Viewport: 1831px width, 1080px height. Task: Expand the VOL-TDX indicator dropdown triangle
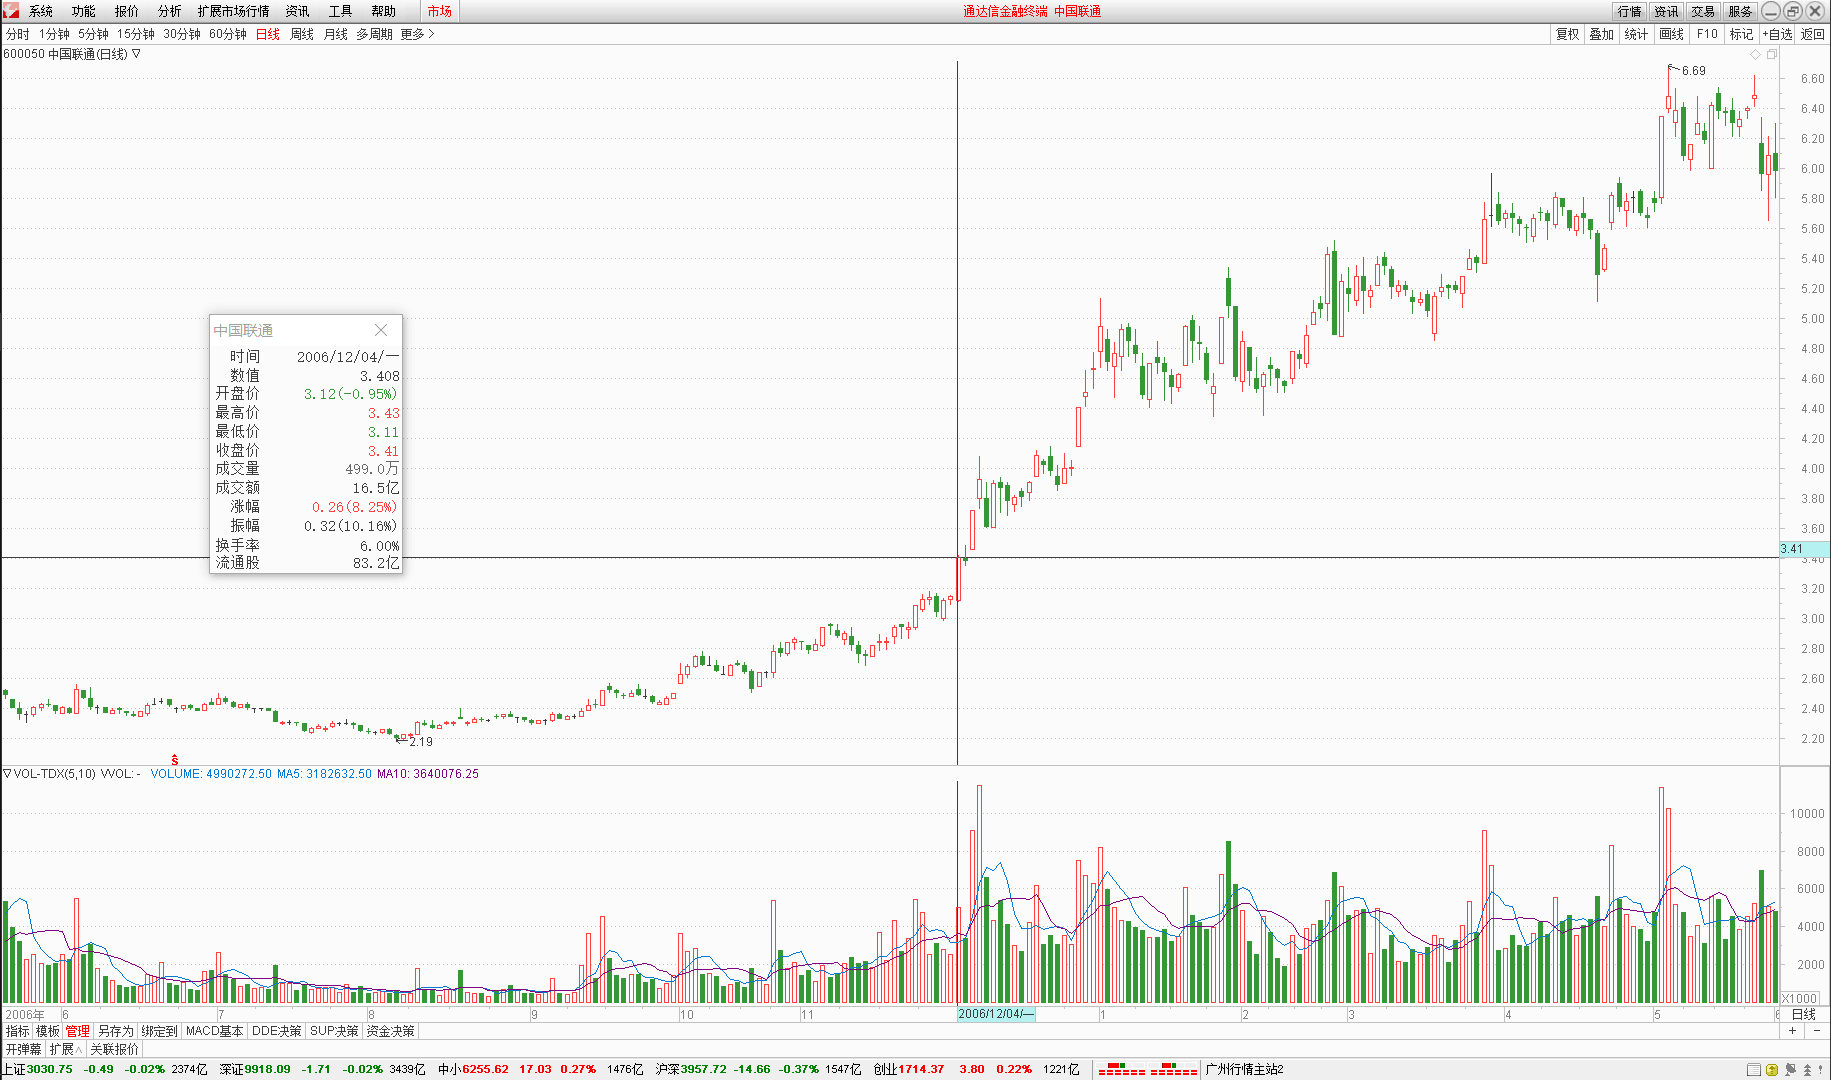point(7,773)
